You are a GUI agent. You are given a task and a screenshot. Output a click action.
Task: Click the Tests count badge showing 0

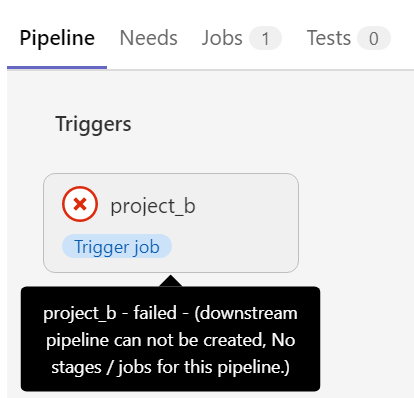374,38
